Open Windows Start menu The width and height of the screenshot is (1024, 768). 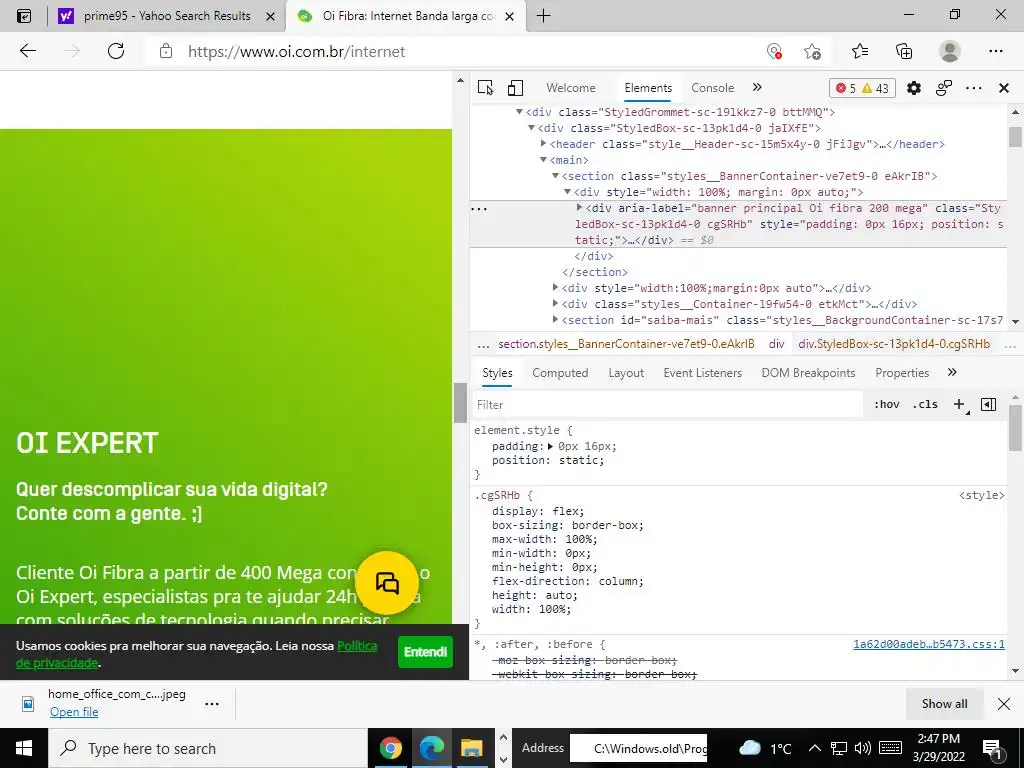pos(24,748)
